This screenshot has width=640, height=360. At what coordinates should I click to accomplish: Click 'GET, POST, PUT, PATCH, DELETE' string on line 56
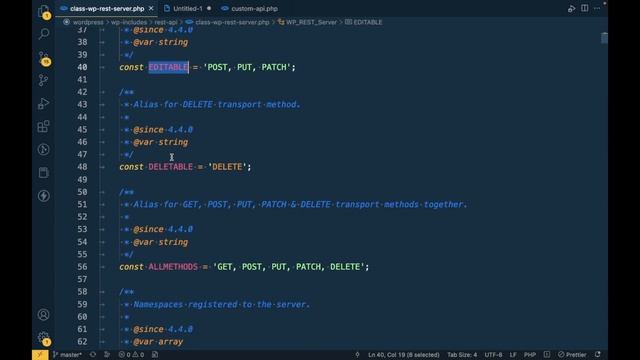(x=289, y=267)
